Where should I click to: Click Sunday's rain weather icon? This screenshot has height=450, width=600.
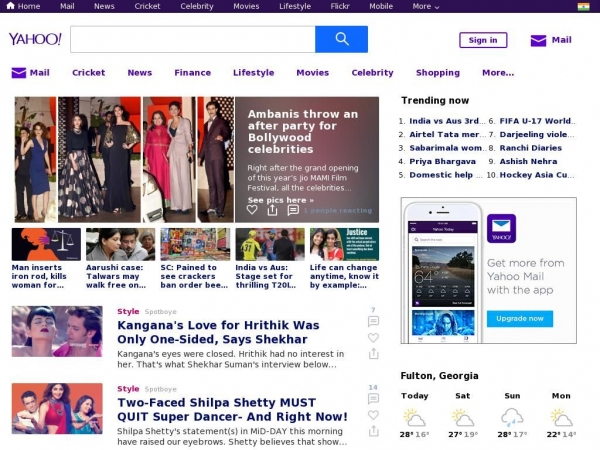pyautogui.click(x=512, y=417)
